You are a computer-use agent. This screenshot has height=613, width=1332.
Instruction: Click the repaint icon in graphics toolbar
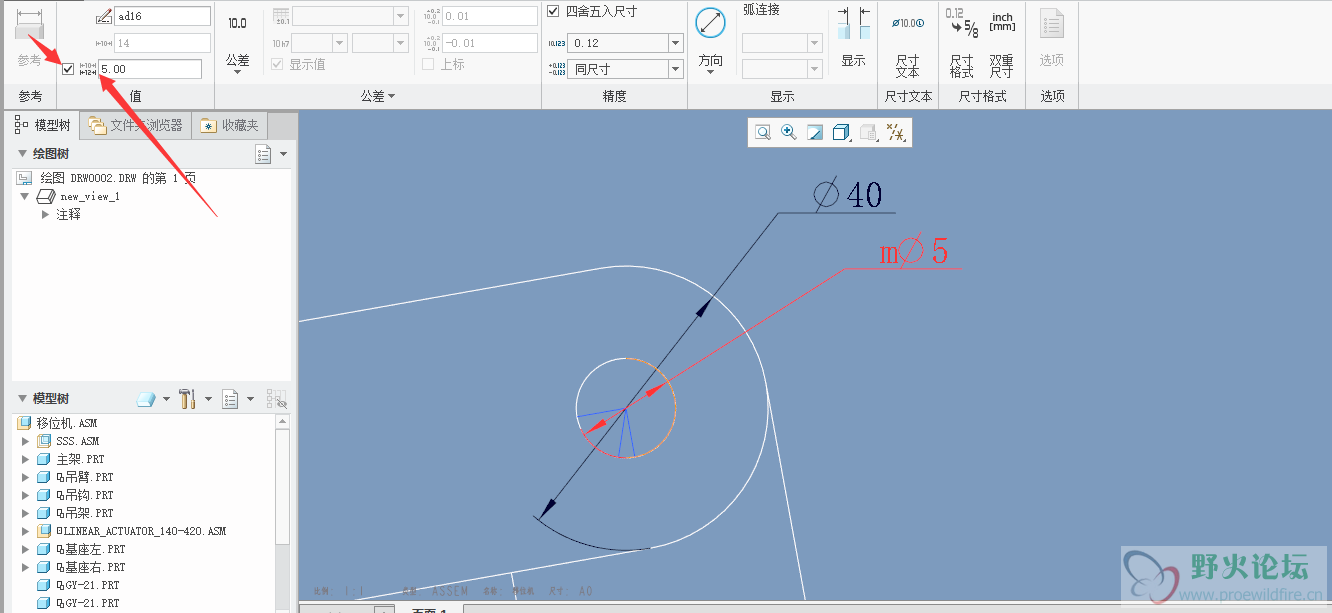815,132
